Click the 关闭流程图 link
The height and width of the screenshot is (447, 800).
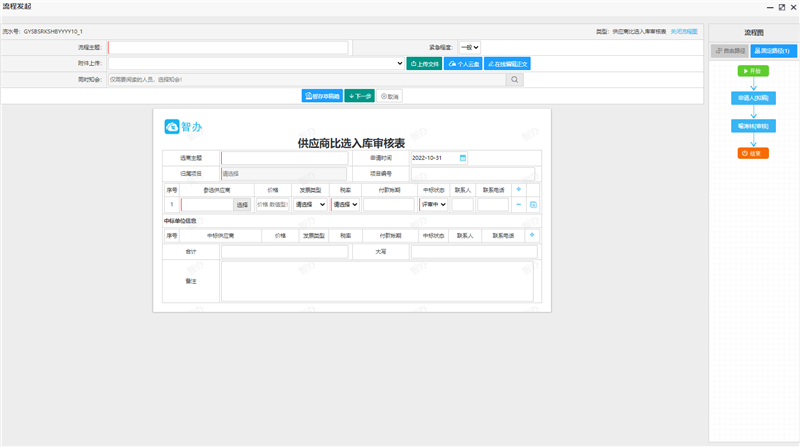(x=684, y=31)
